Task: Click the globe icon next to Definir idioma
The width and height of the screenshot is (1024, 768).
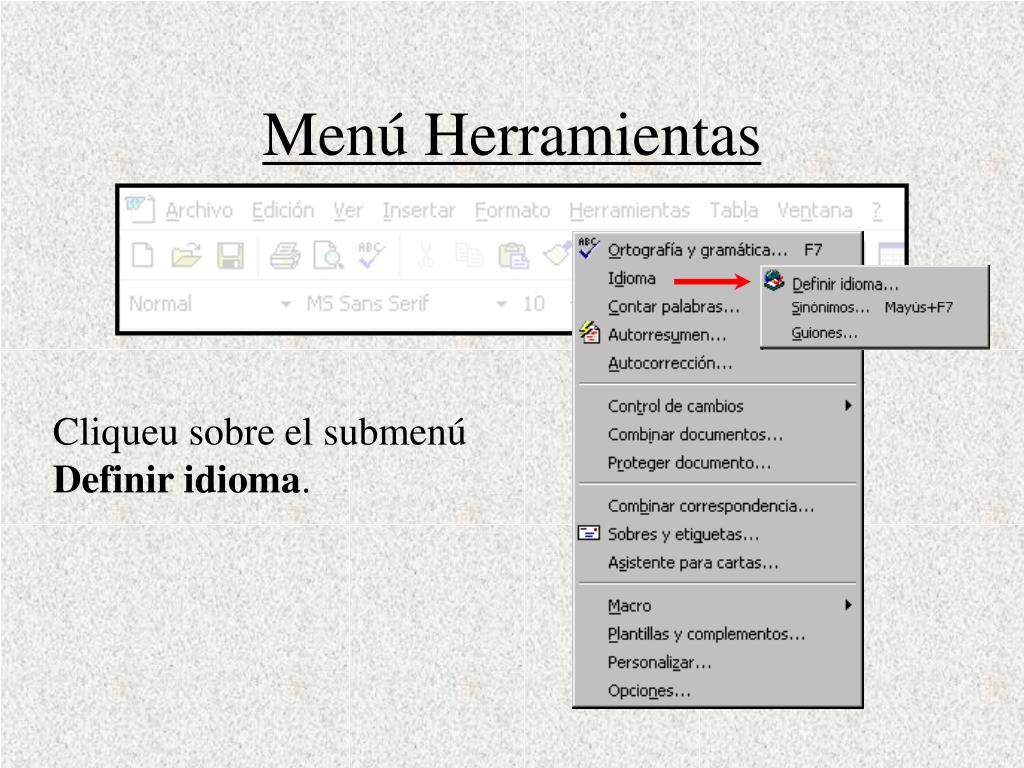Action: pos(774,281)
